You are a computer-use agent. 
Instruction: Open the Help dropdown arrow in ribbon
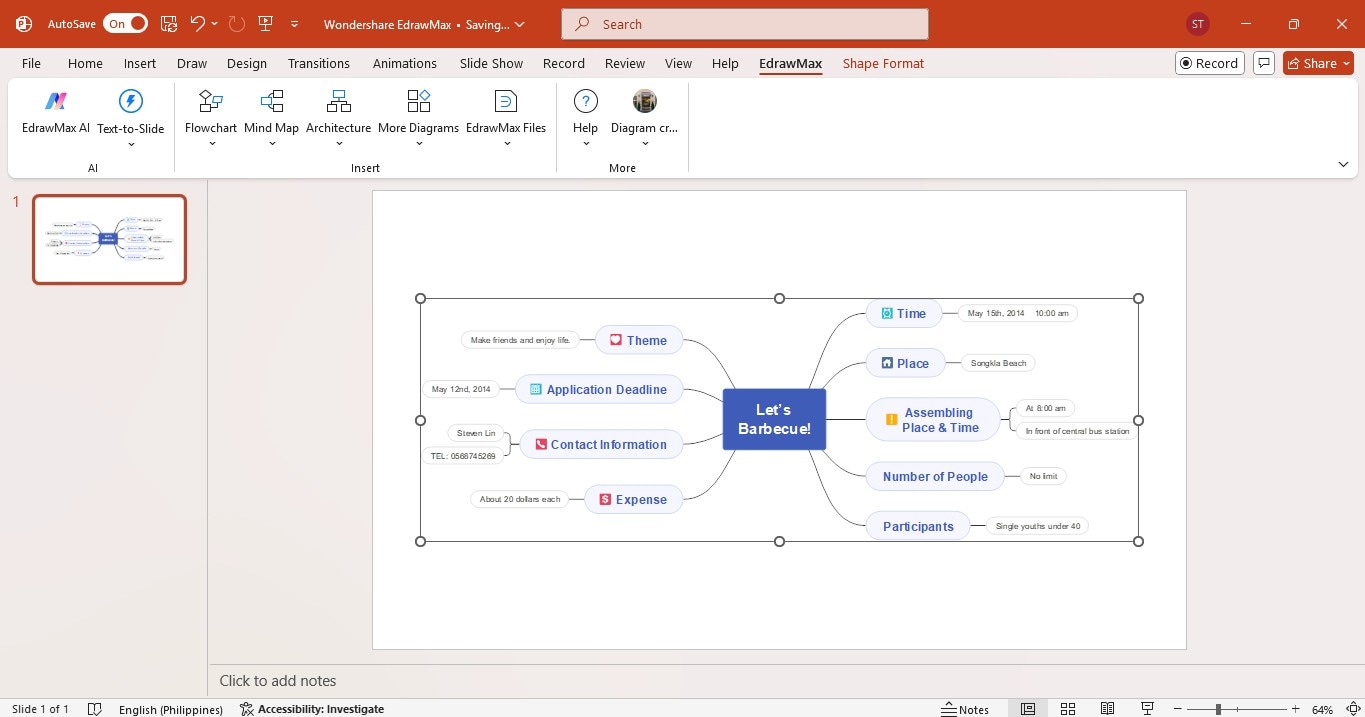(x=586, y=143)
